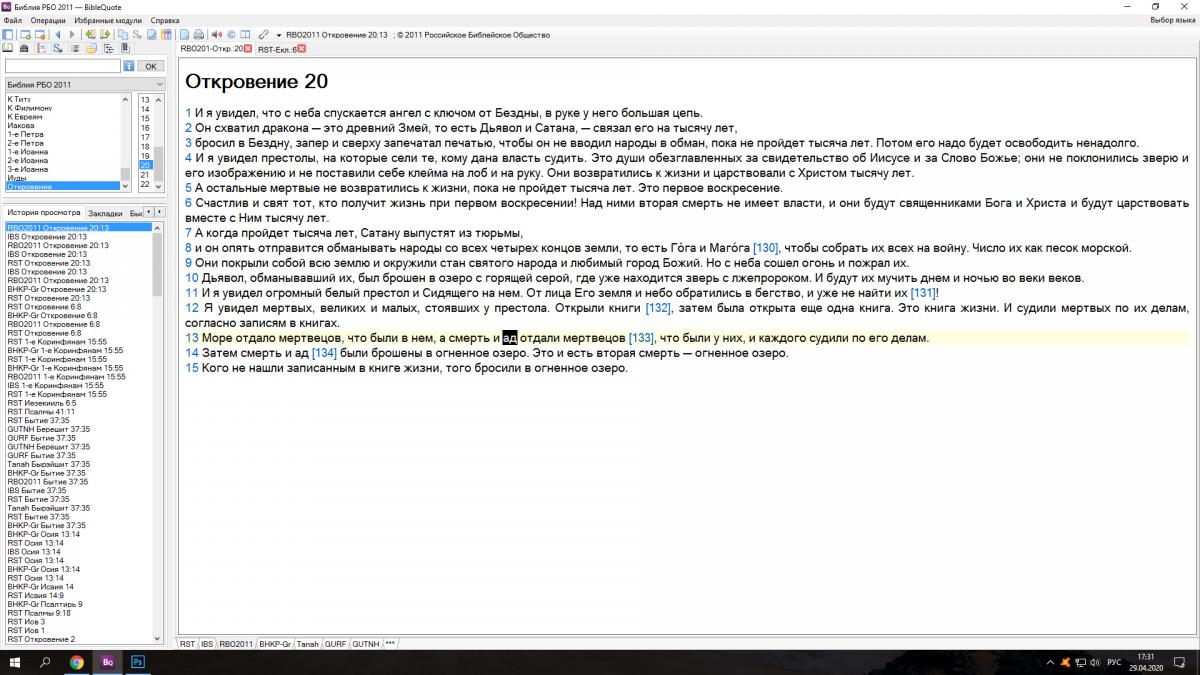Image resolution: width=1200 pixels, height=675 pixels.
Task: Click the blue info button beside search field
Action: 128,66
